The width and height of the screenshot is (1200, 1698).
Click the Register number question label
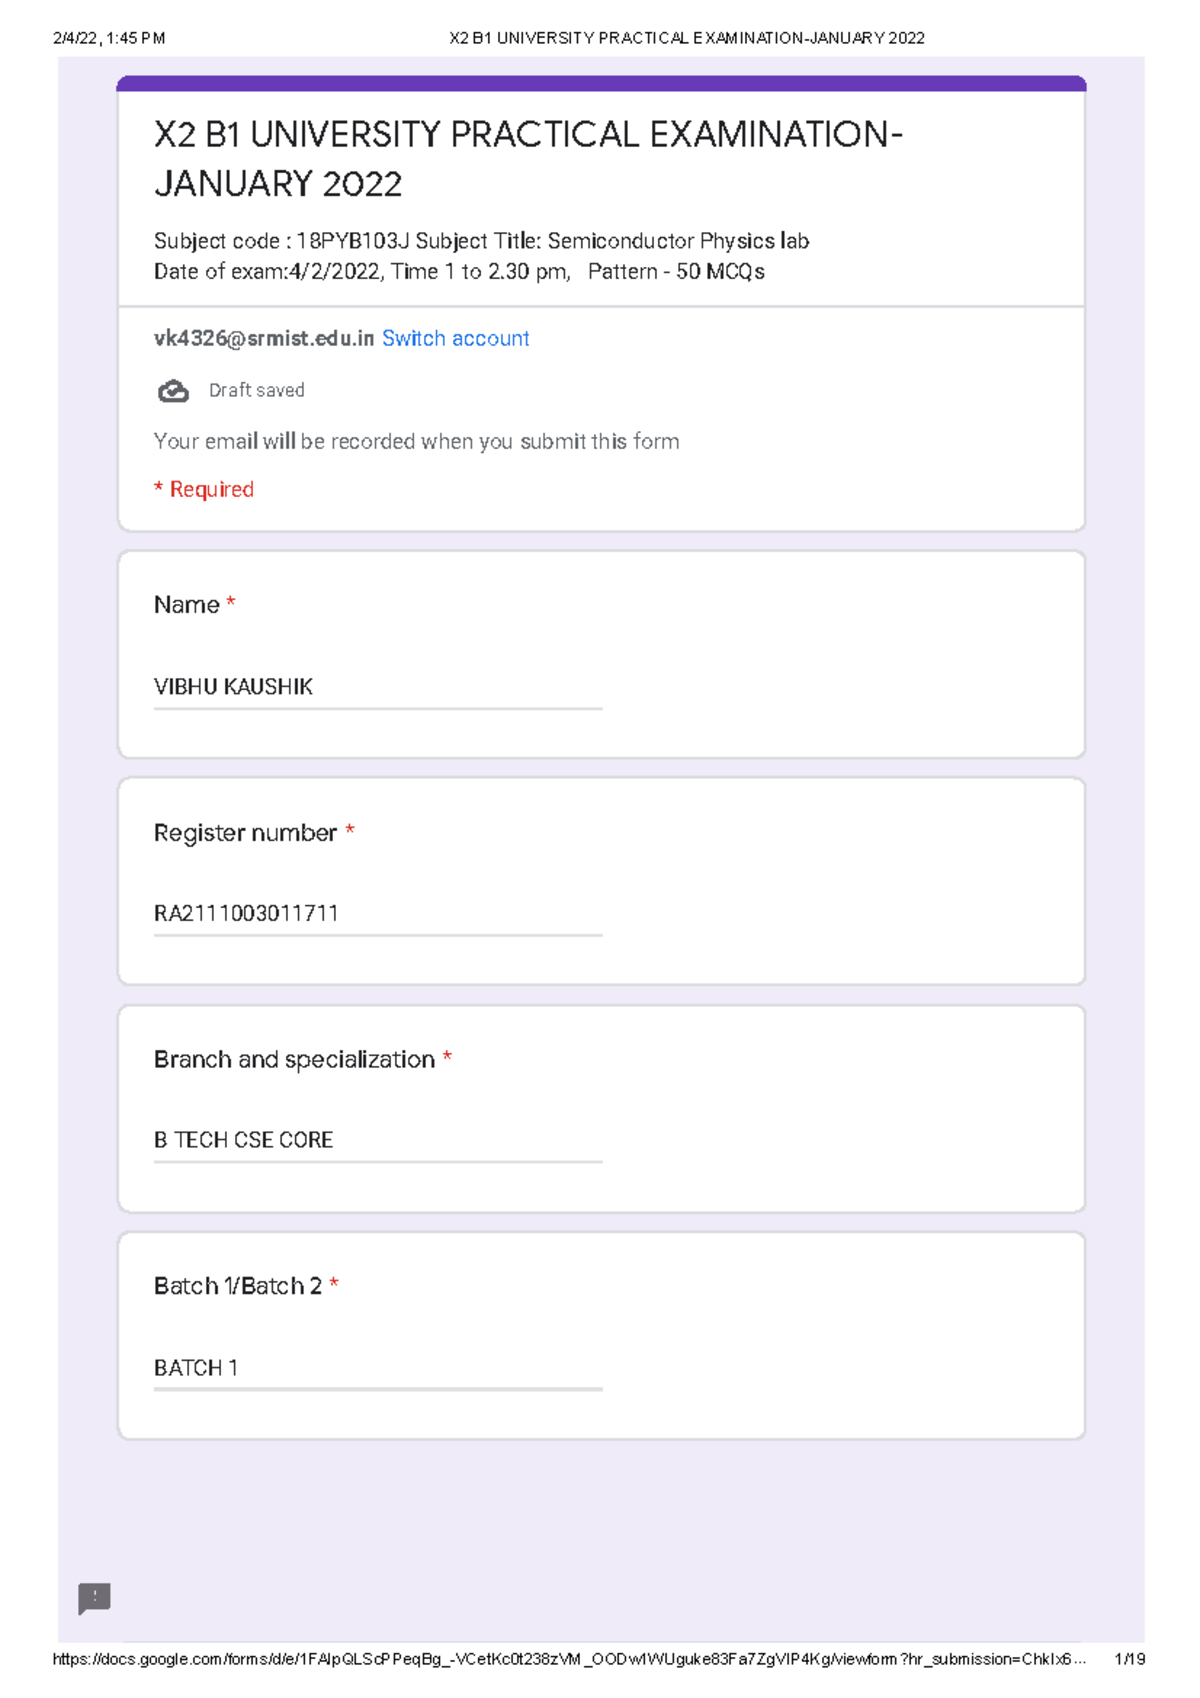pos(245,833)
